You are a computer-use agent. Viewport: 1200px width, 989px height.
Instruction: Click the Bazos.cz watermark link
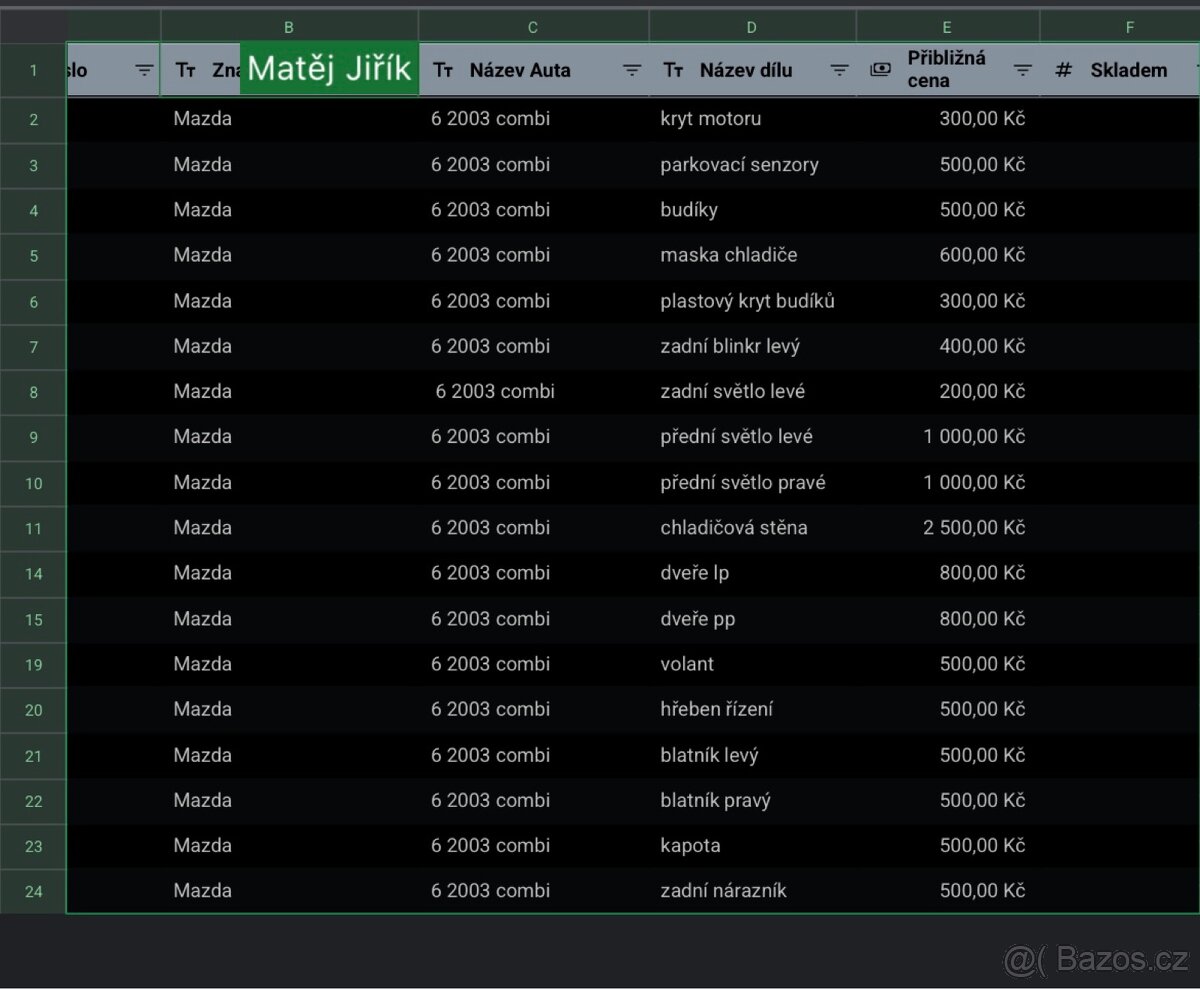[x=1097, y=960]
